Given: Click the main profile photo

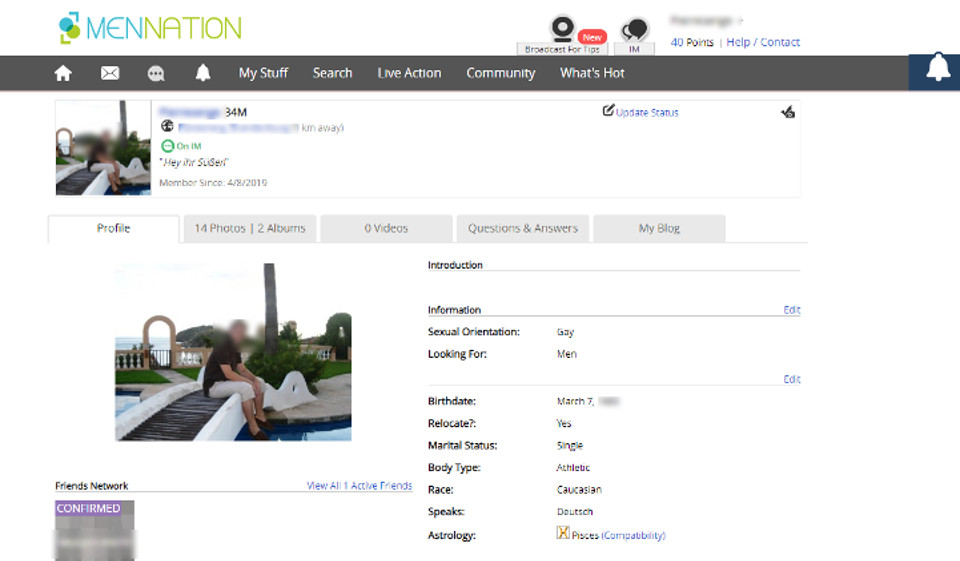Looking at the screenshot, I should [x=233, y=352].
